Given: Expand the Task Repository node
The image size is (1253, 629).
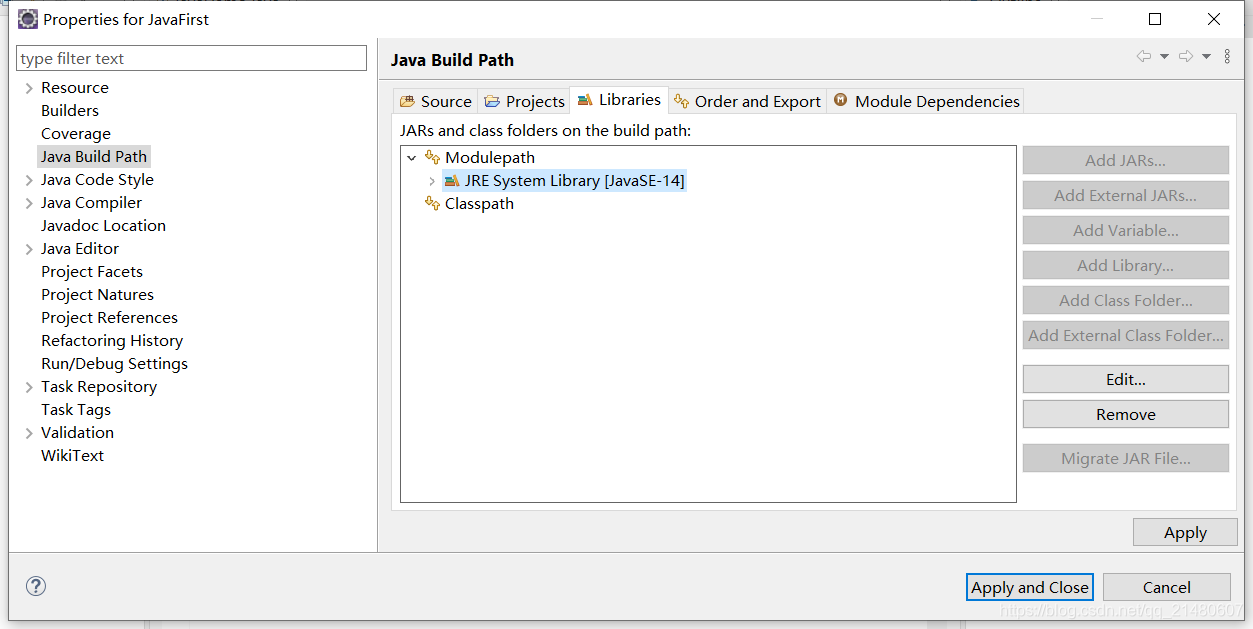Looking at the screenshot, I should 29,387.
